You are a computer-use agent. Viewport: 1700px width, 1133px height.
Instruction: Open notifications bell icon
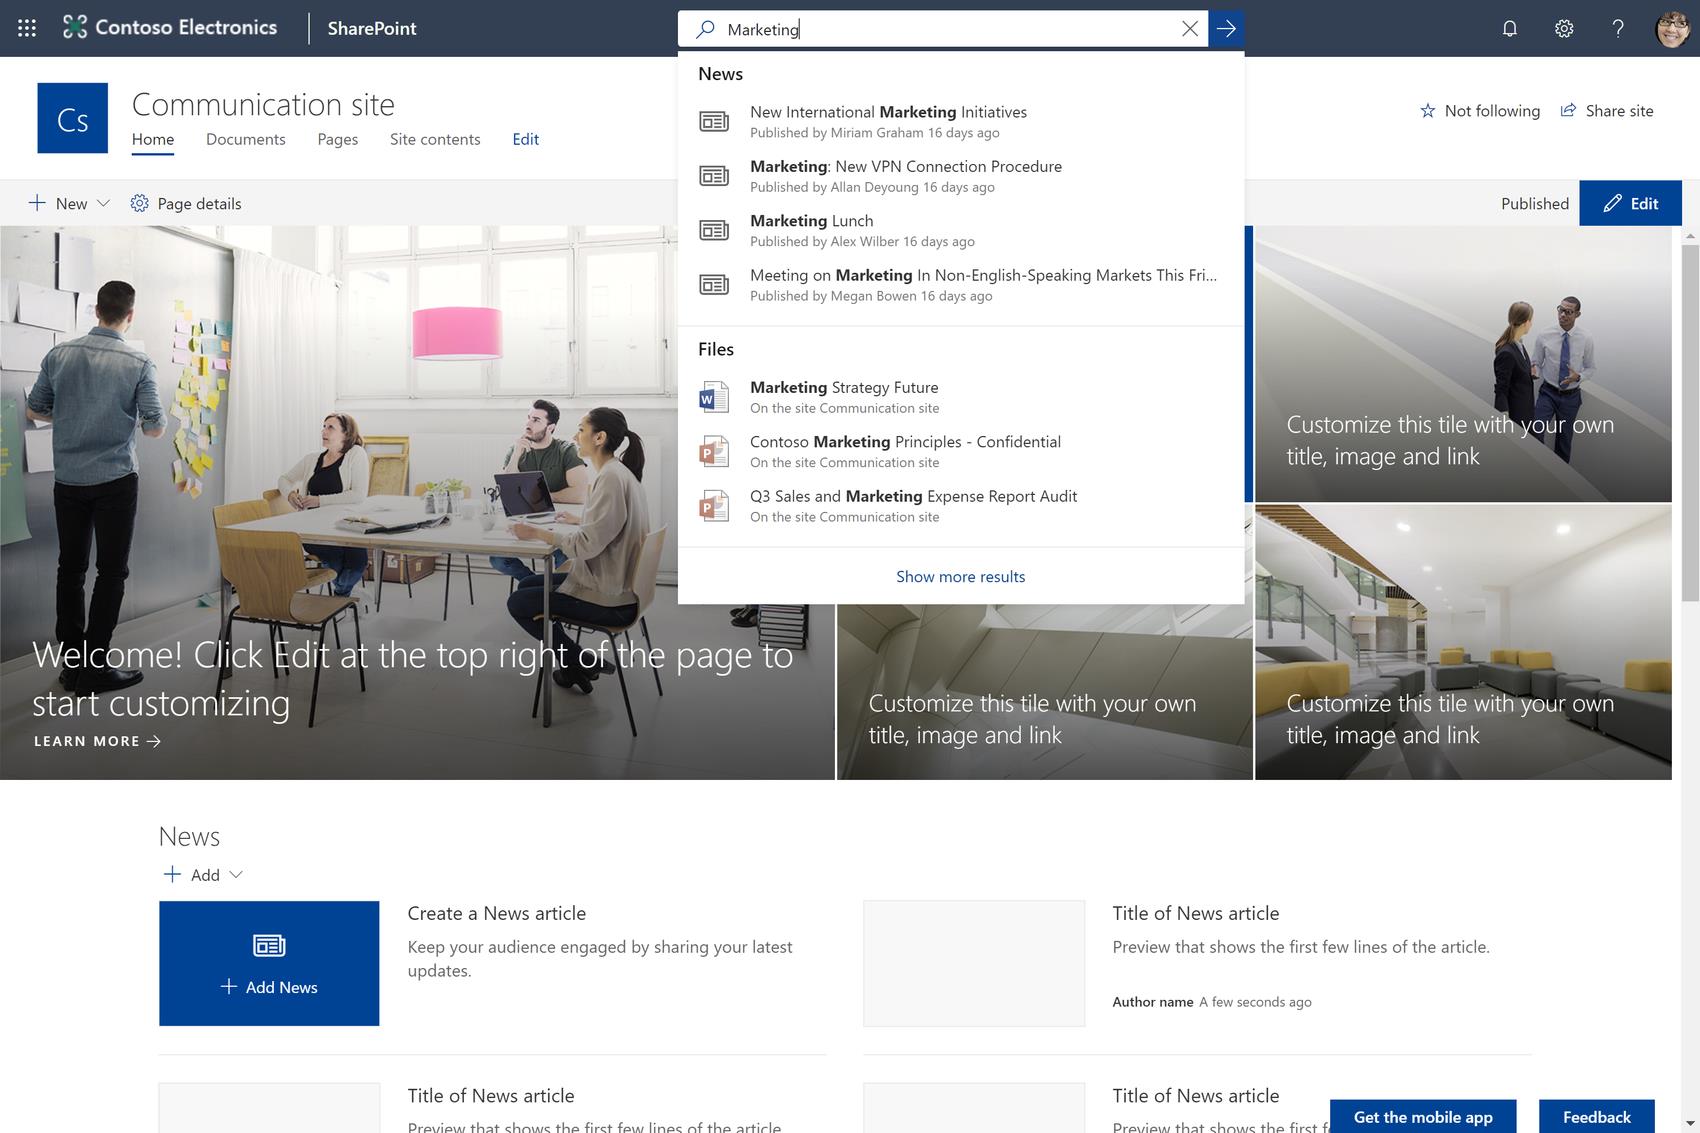click(1510, 28)
